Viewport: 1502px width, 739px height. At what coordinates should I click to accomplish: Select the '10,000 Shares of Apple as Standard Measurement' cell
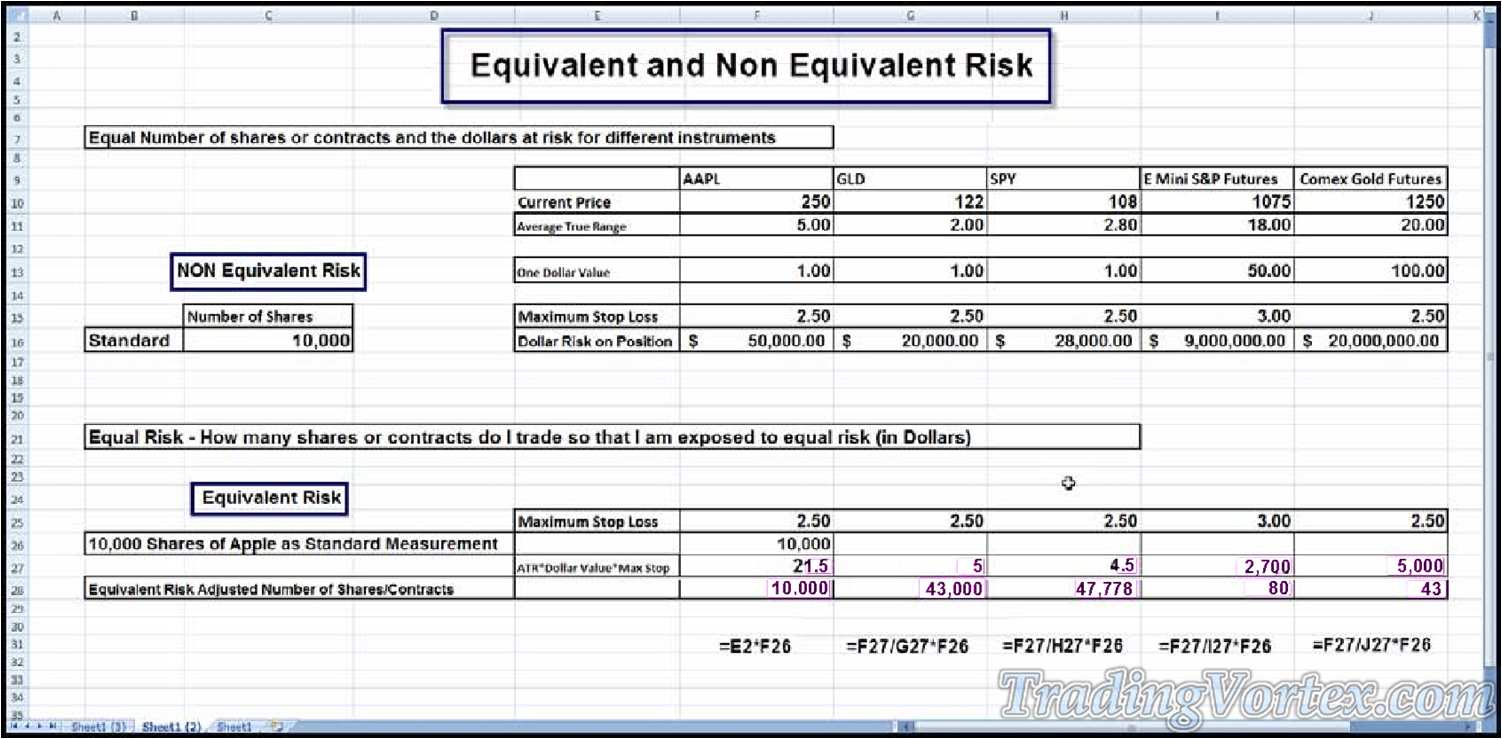299,544
